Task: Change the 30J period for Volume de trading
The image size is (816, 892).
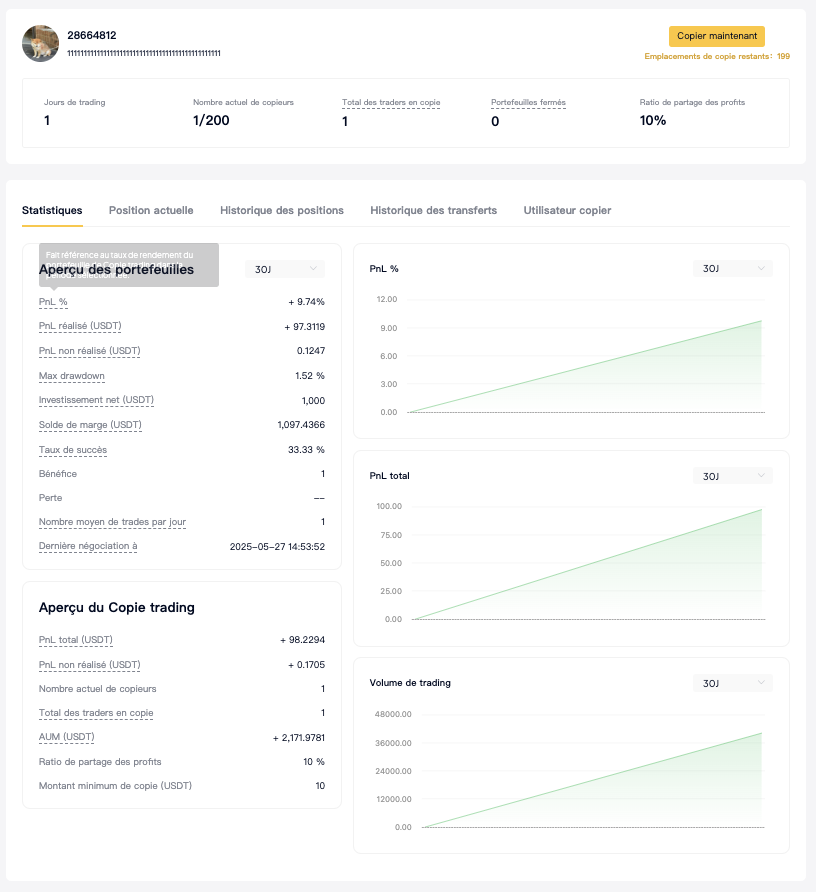Action: [732, 683]
